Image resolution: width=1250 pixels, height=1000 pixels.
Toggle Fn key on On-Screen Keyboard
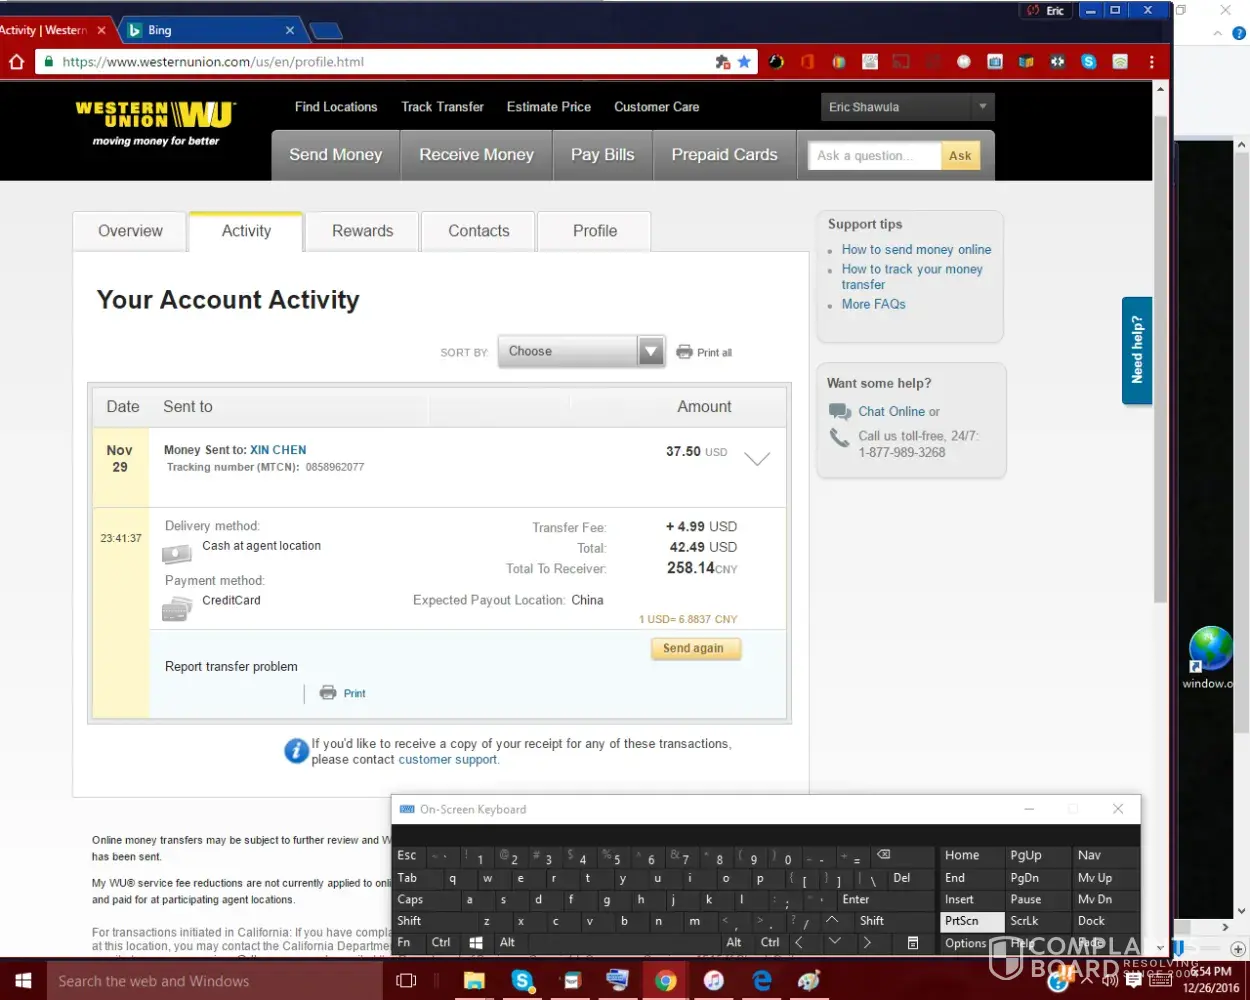409,943
